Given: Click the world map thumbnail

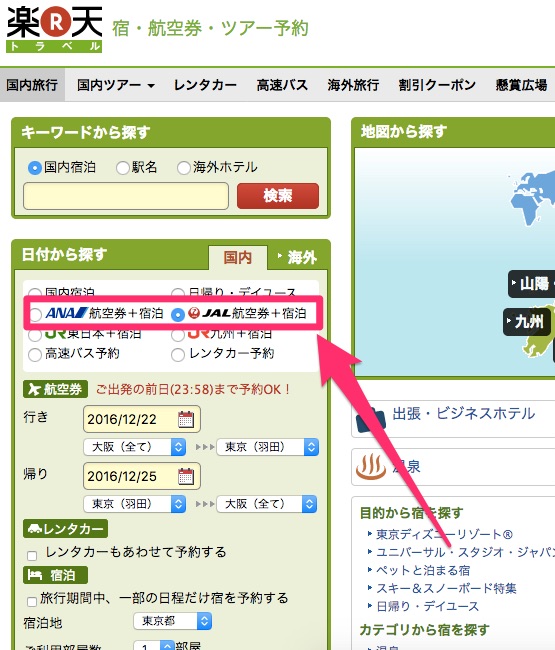Looking at the screenshot, I should (533, 199).
